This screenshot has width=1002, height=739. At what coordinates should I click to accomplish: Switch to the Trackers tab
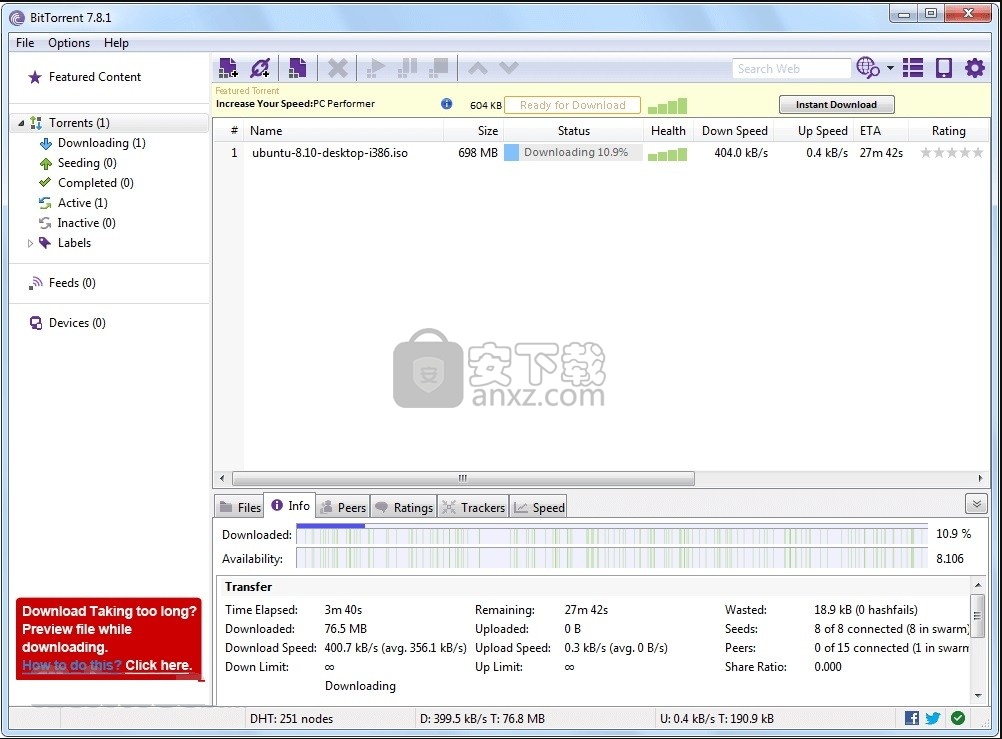pos(474,507)
